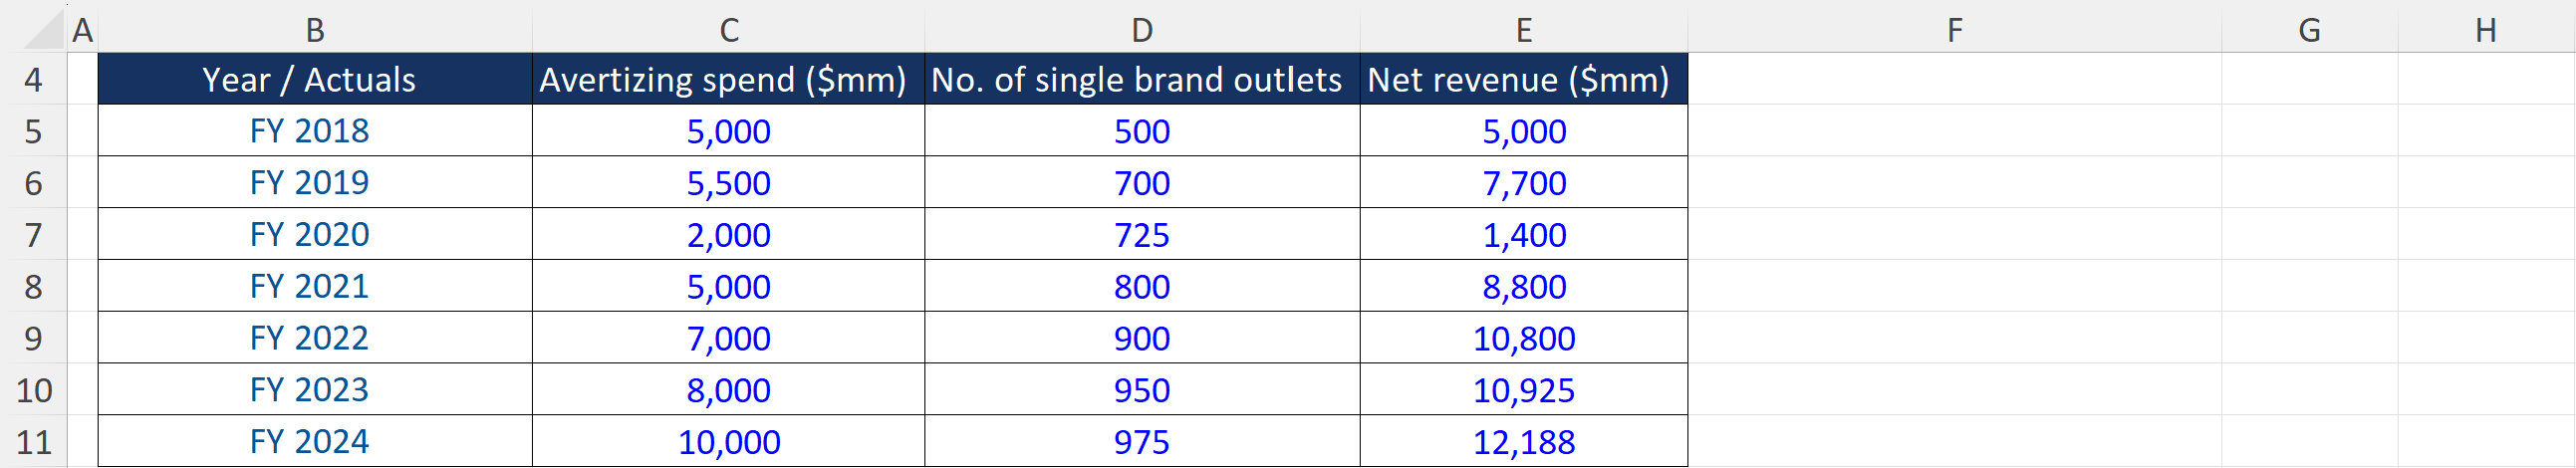Screen dimensions: 2576x468
Task: Select row 4 header
Action: pos(33,79)
